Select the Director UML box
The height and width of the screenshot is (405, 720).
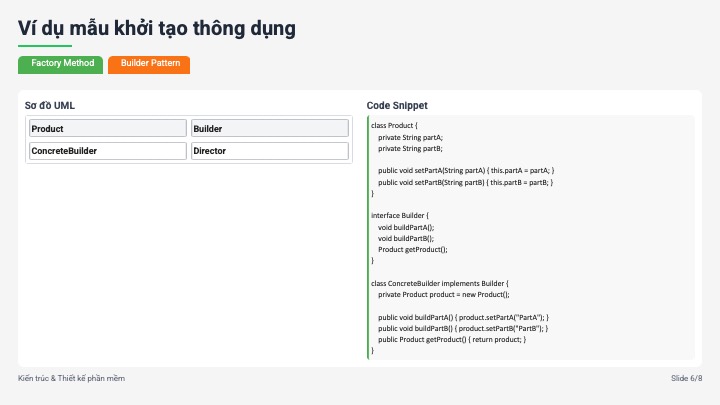(269, 151)
